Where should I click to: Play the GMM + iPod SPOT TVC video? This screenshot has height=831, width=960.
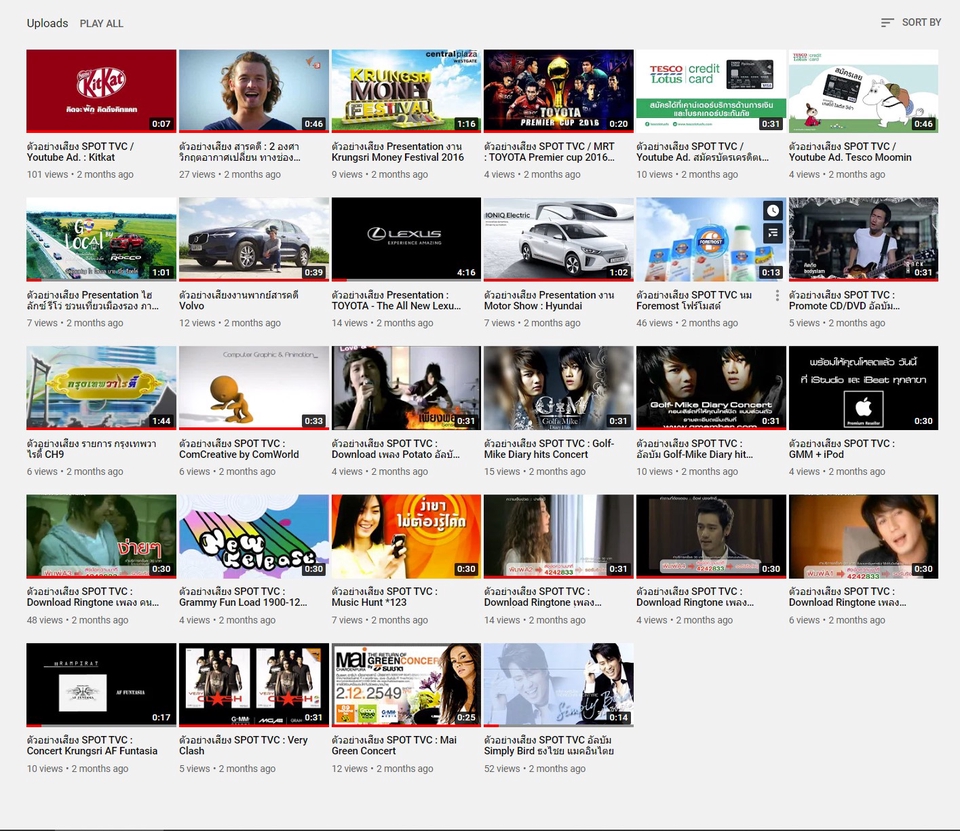click(861, 387)
